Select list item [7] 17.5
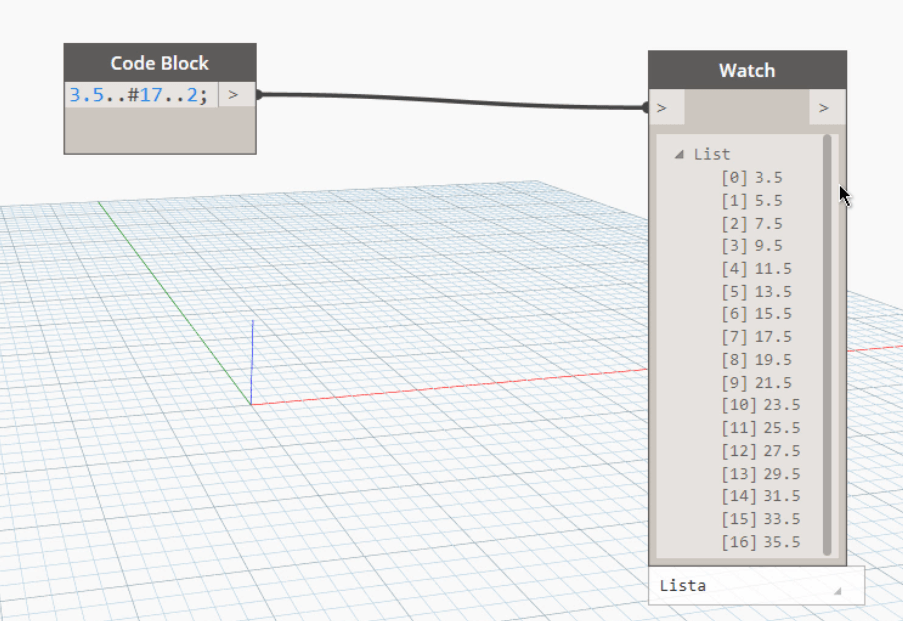 point(757,337)
